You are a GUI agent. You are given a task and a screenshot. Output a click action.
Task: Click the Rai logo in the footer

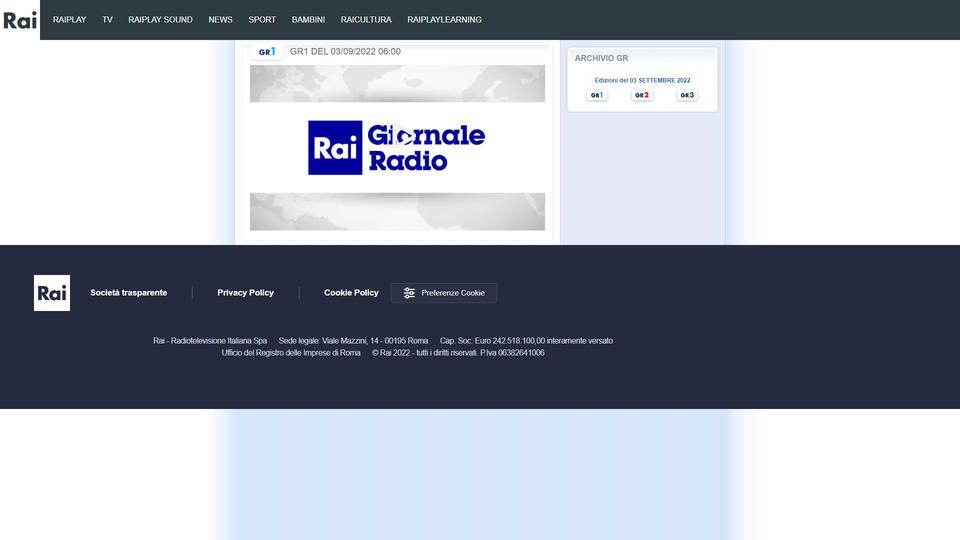point(52,293)
